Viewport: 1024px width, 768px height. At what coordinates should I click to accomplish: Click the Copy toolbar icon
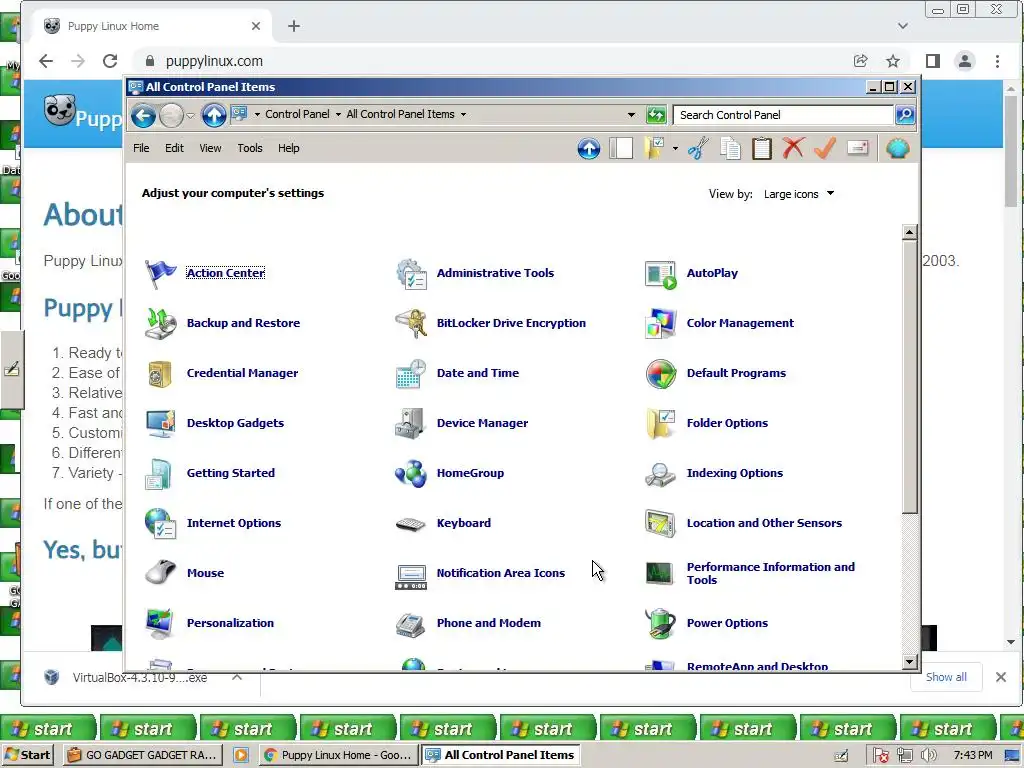click(x=730, y=148)
